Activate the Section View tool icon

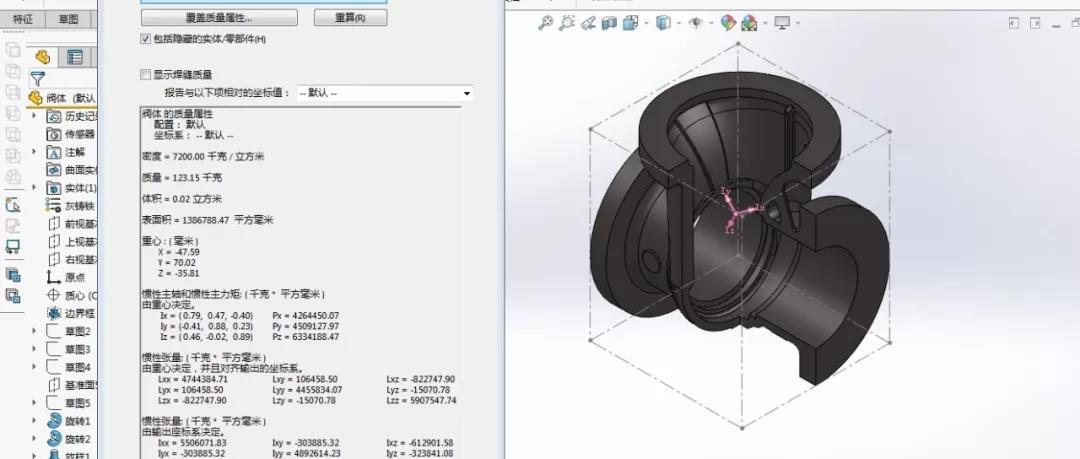tap(609, 23)
